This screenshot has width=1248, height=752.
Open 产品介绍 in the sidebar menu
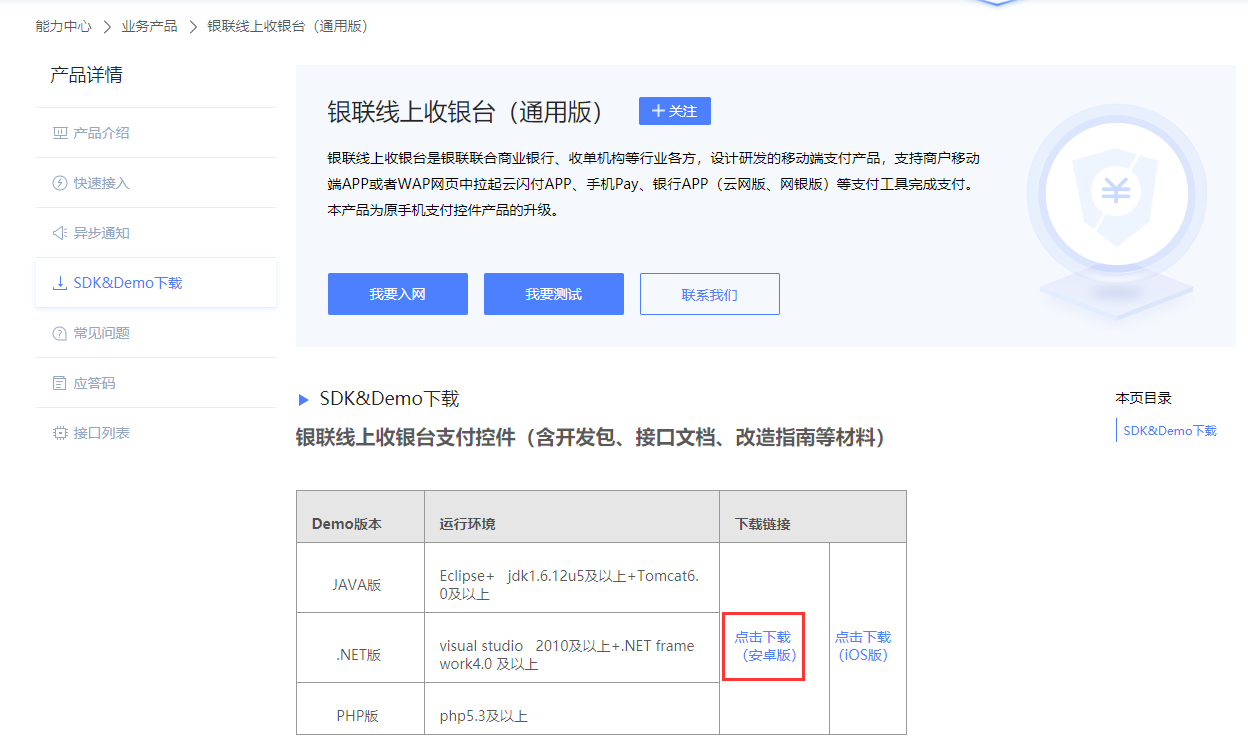click(156, 133)
